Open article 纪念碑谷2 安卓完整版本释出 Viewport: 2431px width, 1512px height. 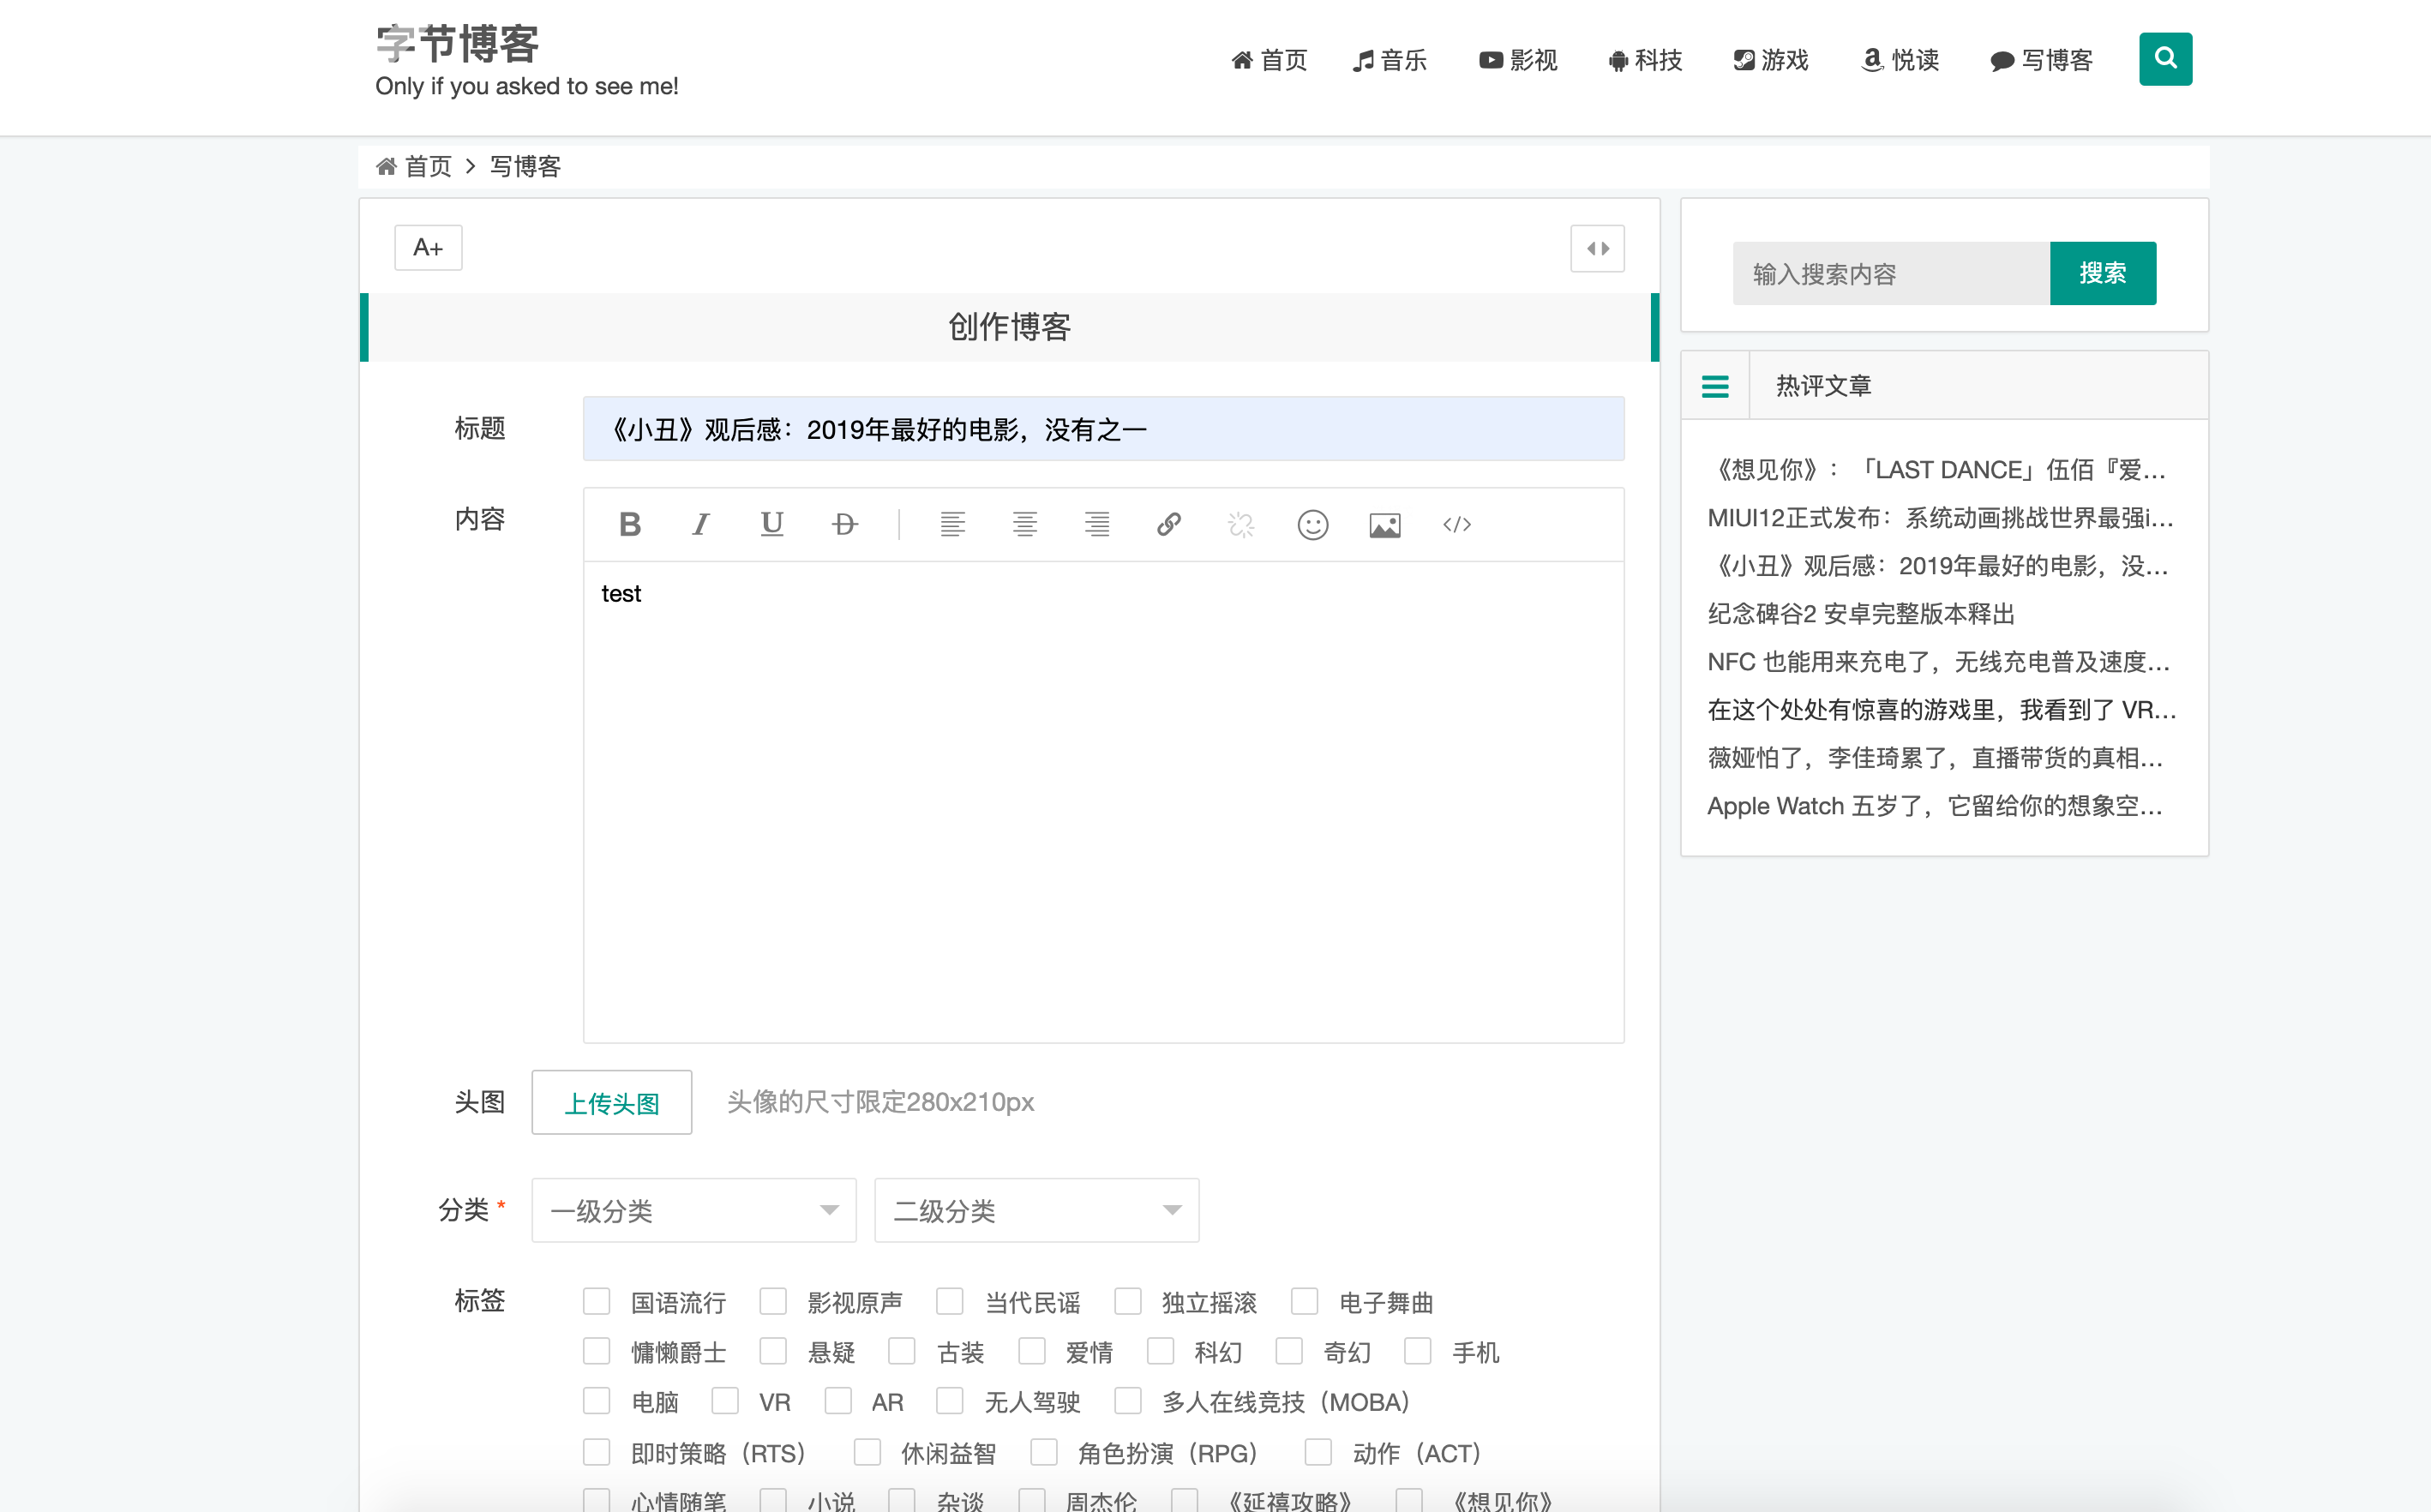[1861, 614]
